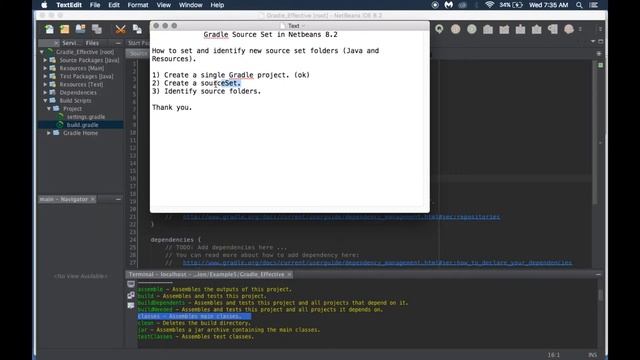Select the Terminal - localhost tab

(206, 274)
